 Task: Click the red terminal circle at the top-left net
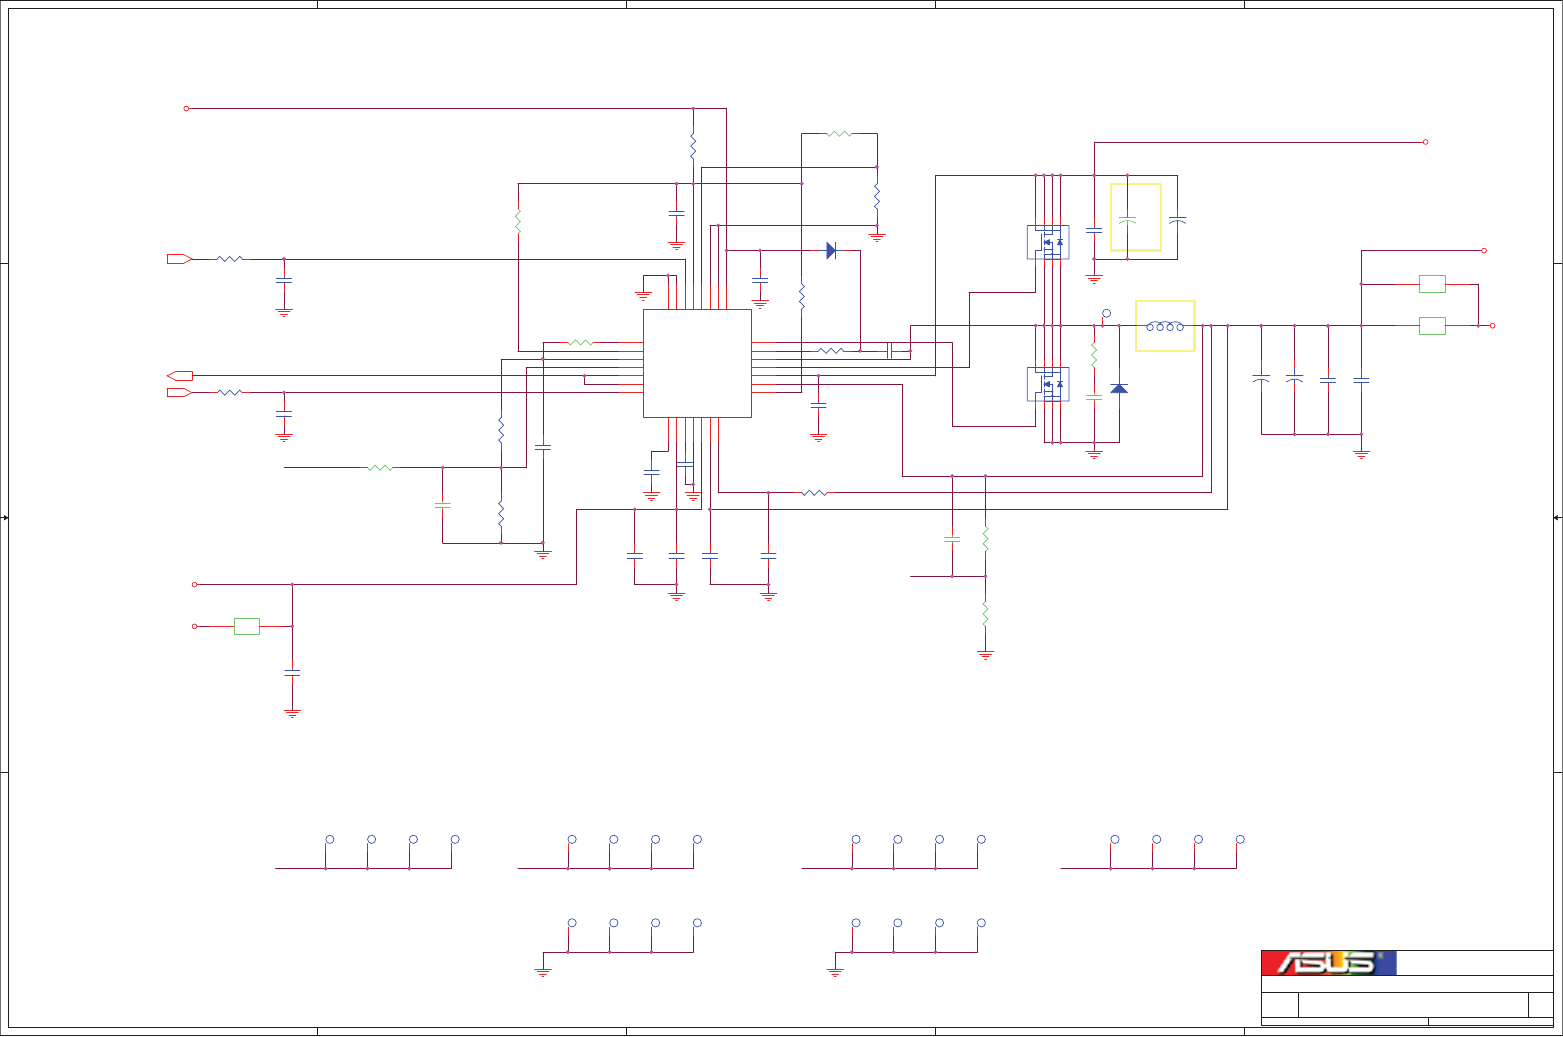186,108
